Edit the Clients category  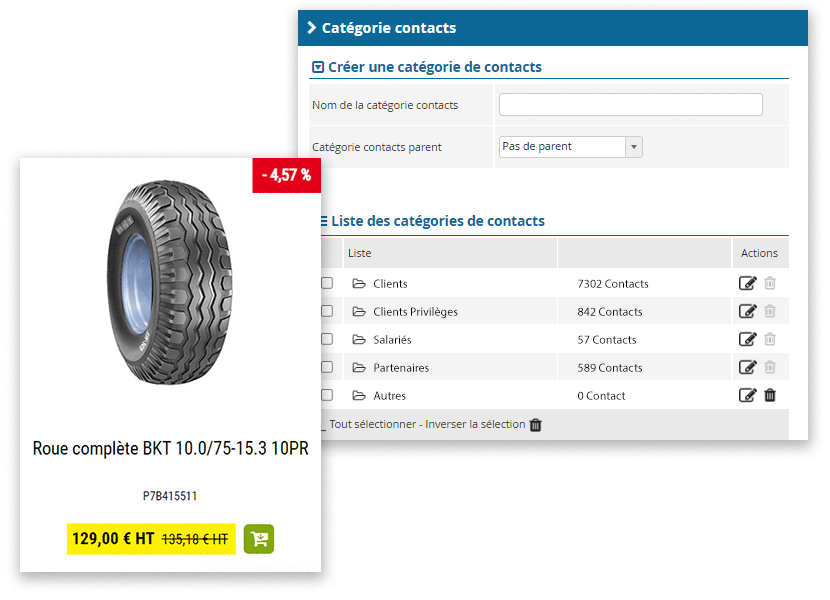(747, 283)
